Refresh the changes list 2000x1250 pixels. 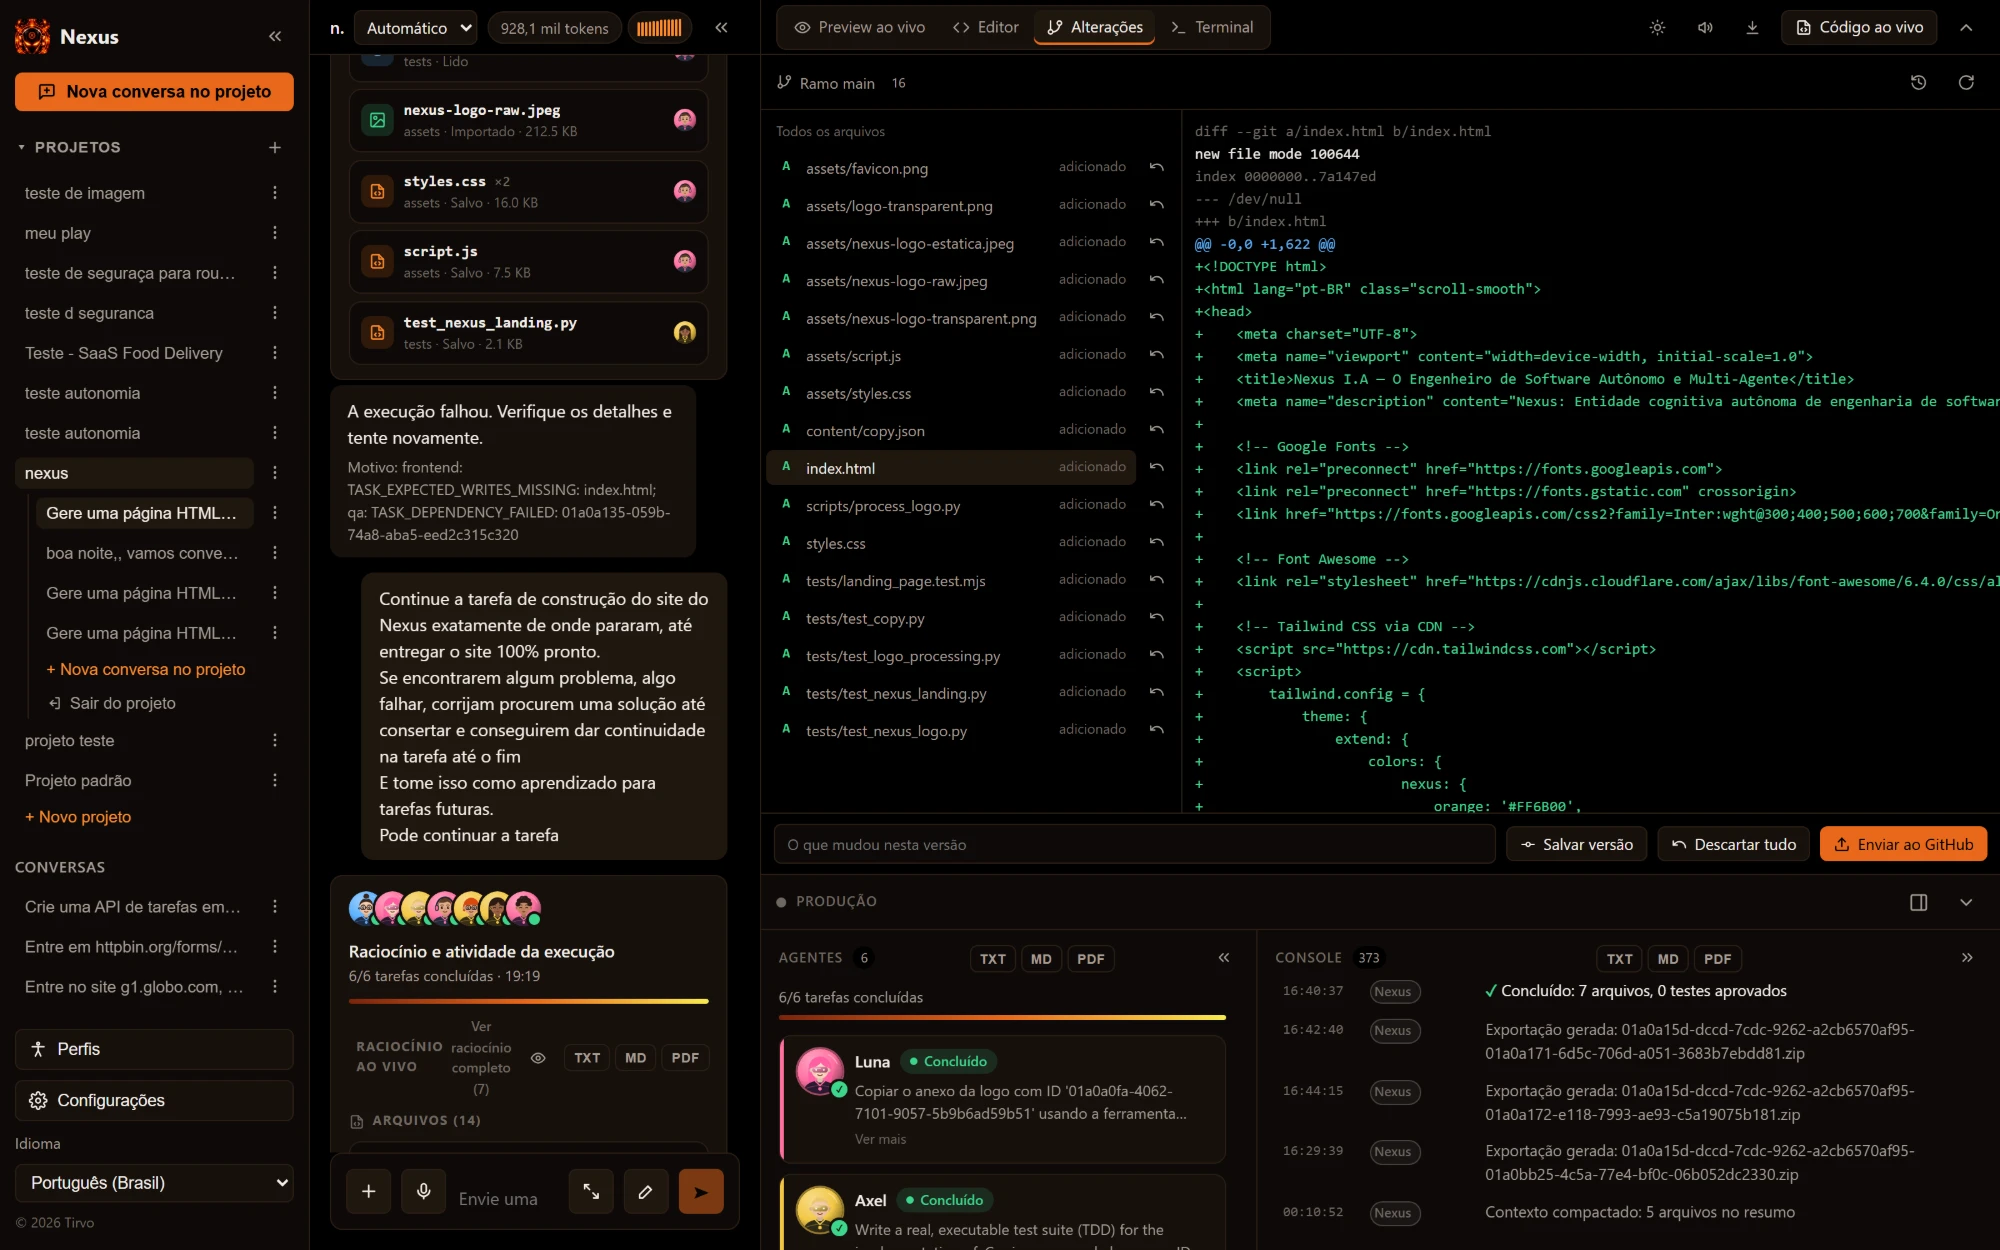click(1966, 83)
